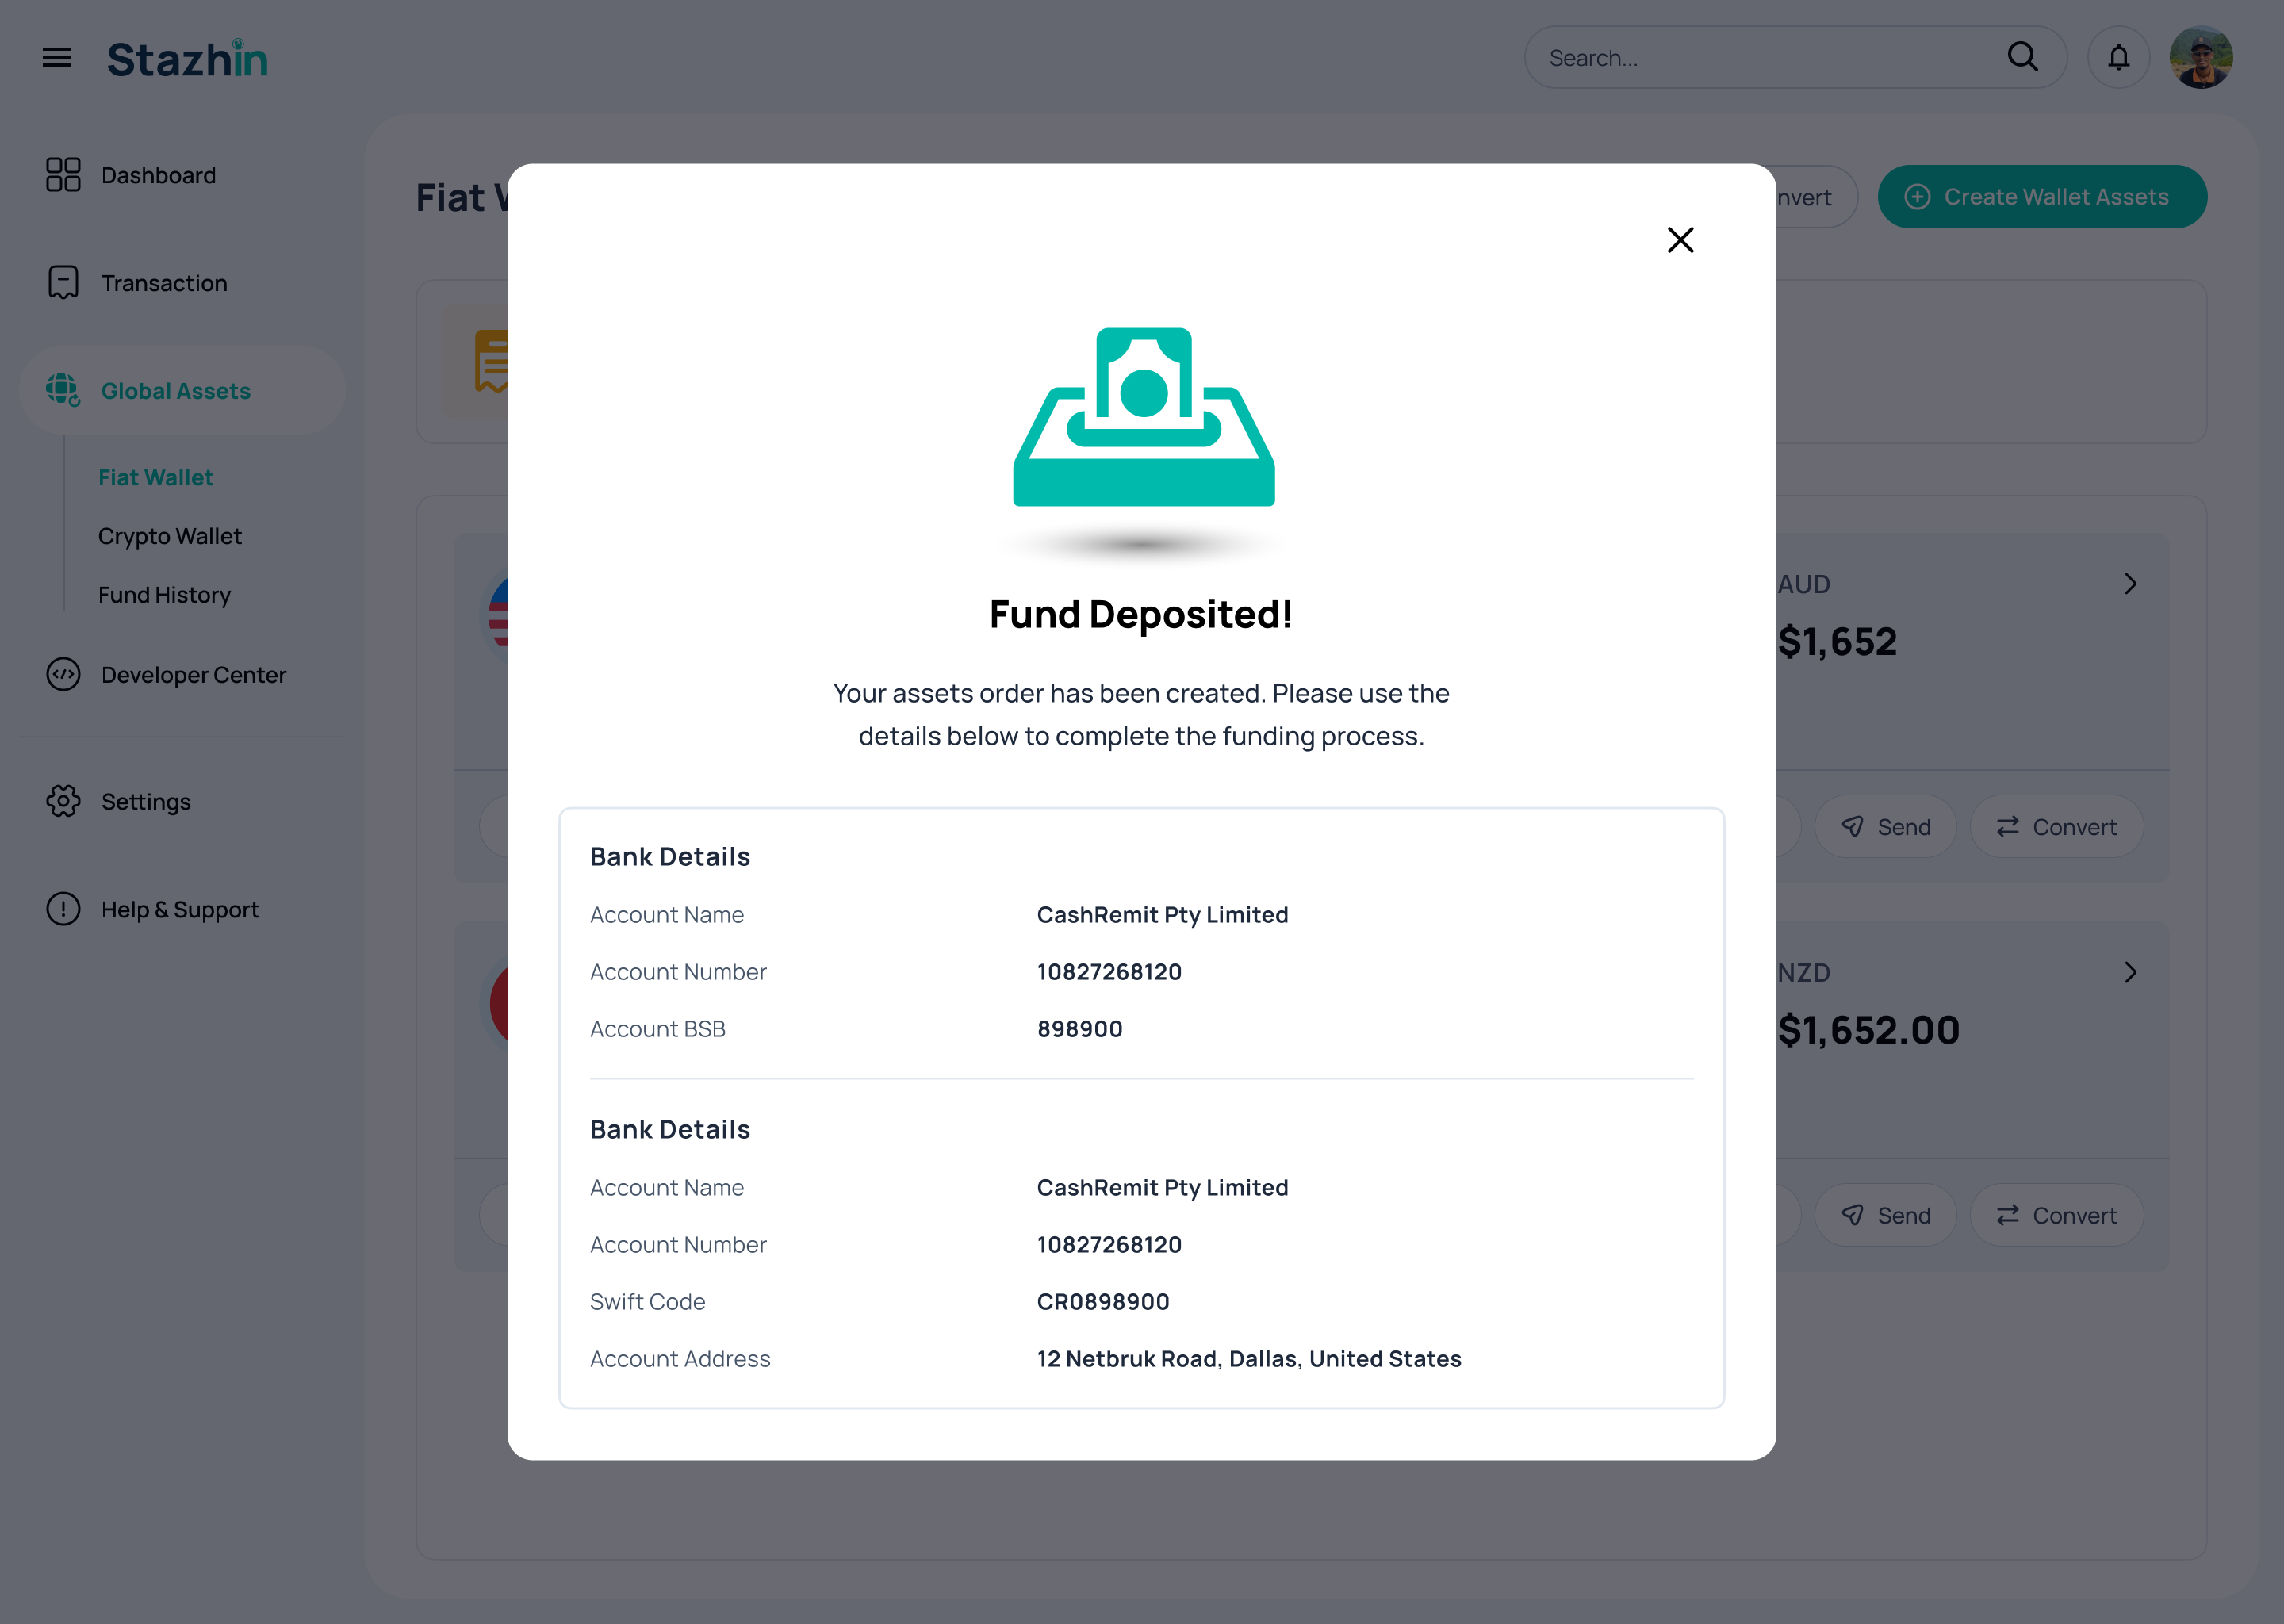This screenshot has height=1624, width=2284.
Task: Click the Developer Center code icon
Action: (x=63, y=675)
